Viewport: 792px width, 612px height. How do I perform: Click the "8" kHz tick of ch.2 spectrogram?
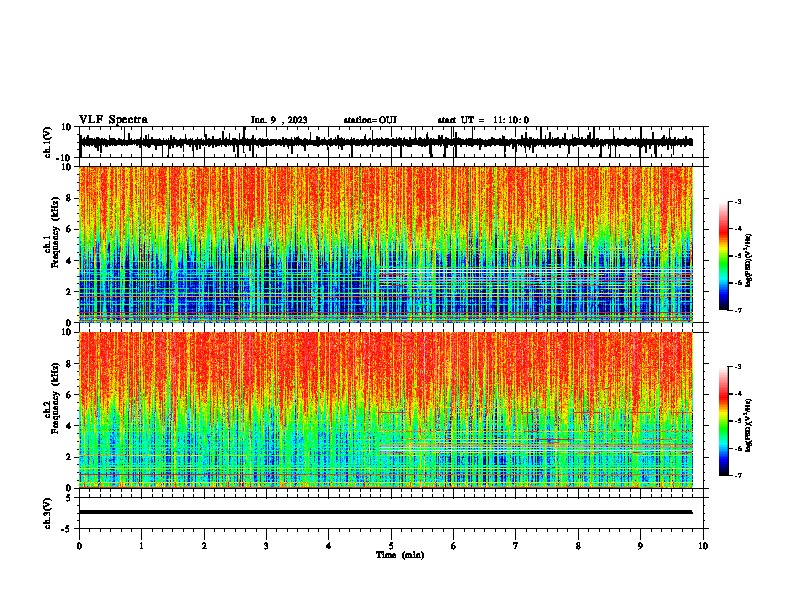click(x=70, y=364)
